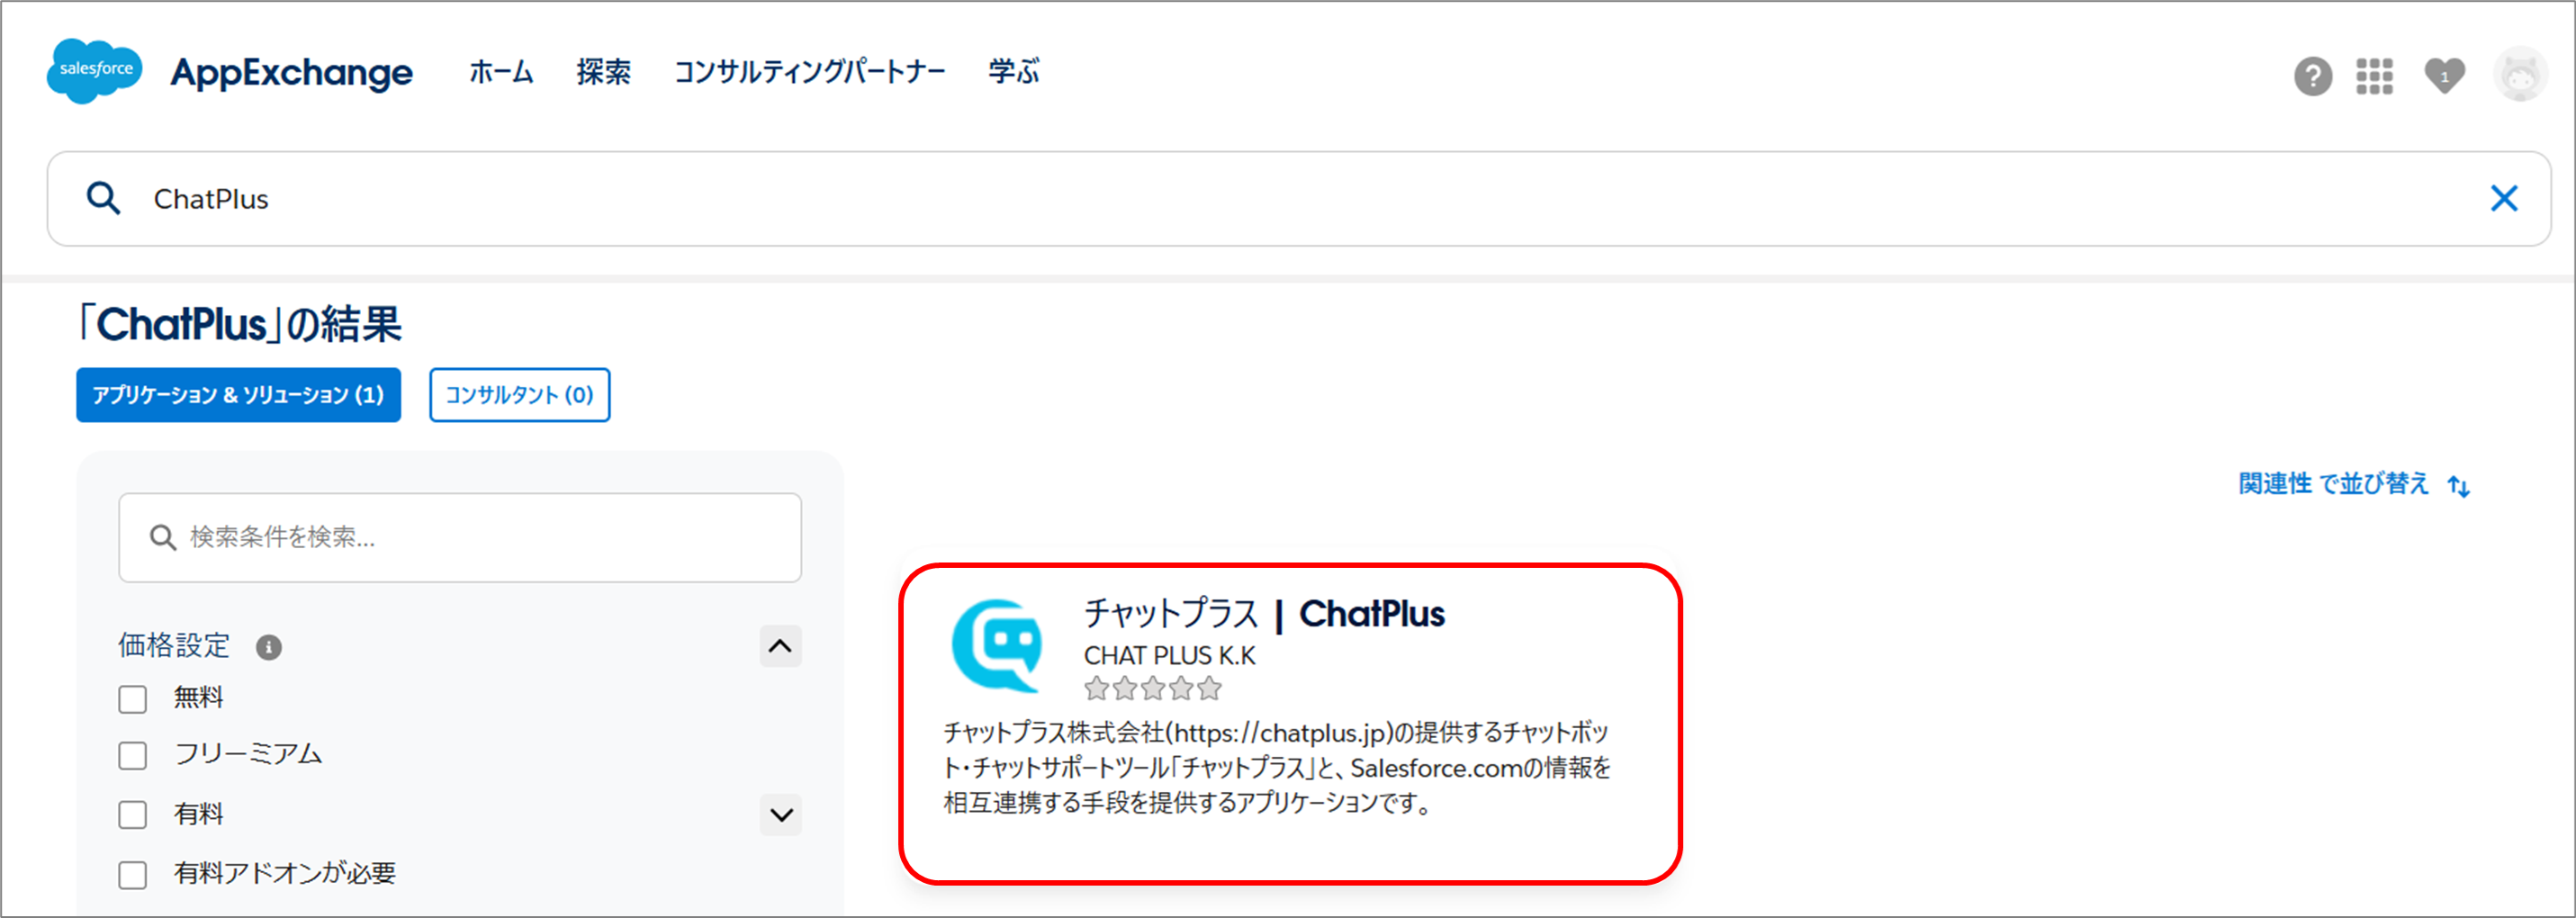This screenshot has width=2576, height=918.
Task: Click the magnifier icon in search bar
Action: (x=103, y=198)
